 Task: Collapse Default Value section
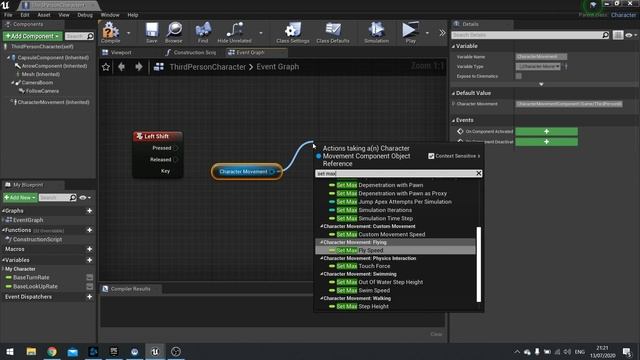coord(453,93)
